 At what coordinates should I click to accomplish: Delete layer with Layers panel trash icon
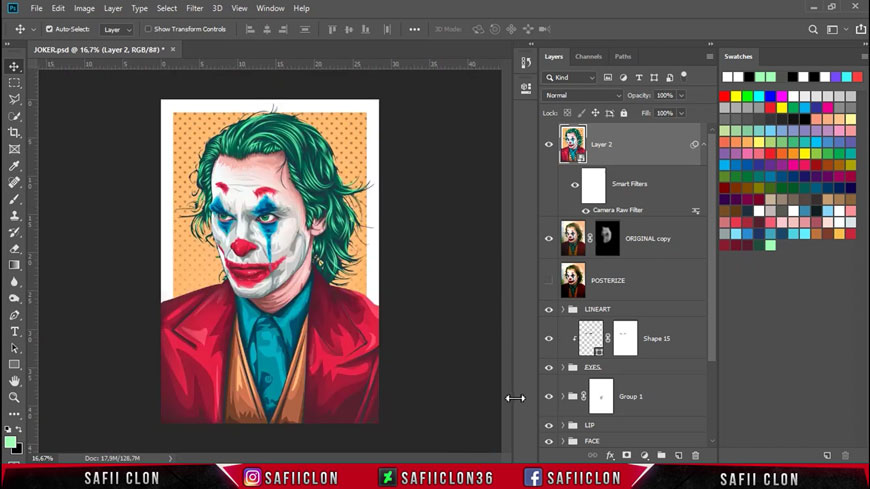696,455
